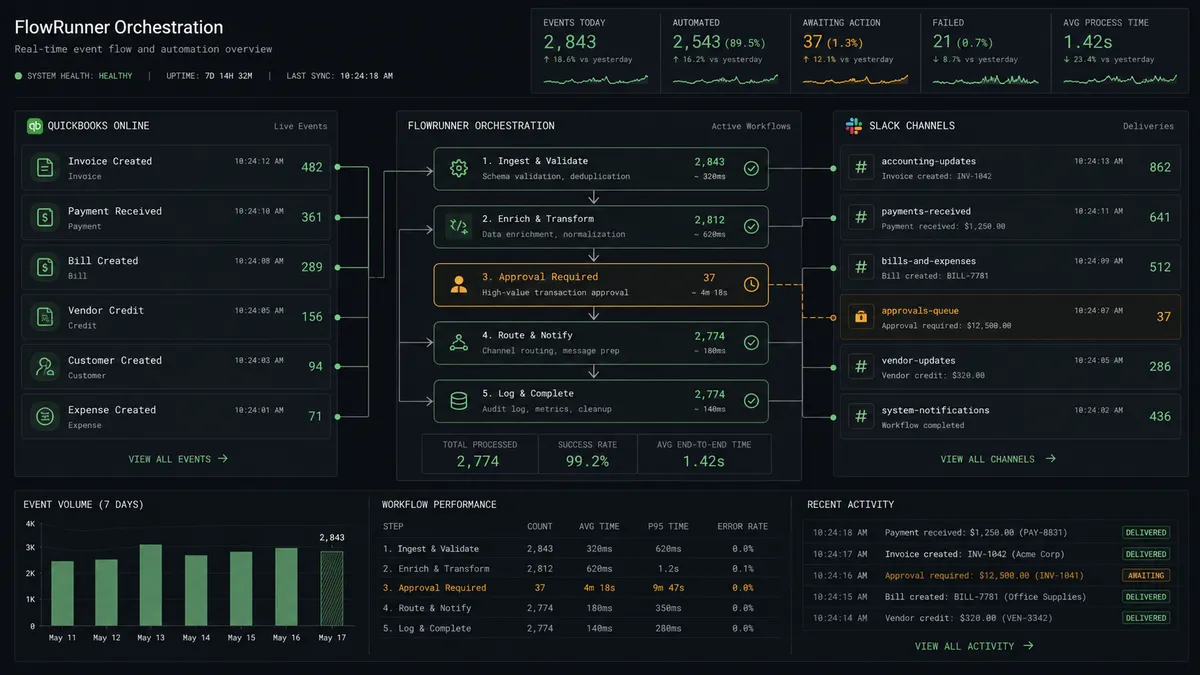1200x675 pixels.
Task: Open the View All Events link
Action: coord(178,459)
